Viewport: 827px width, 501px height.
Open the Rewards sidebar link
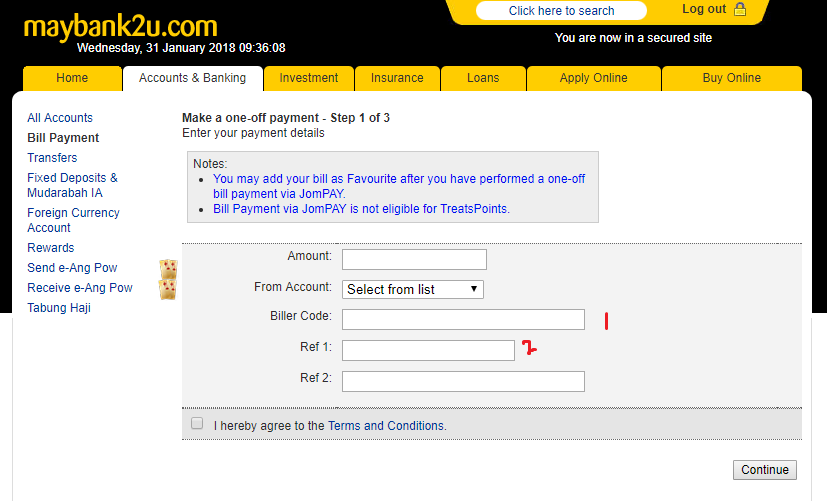click(51, 247)
